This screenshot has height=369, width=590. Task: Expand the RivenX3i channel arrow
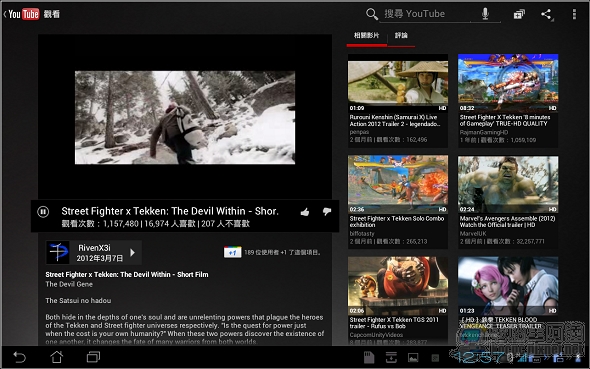[132, 252]
